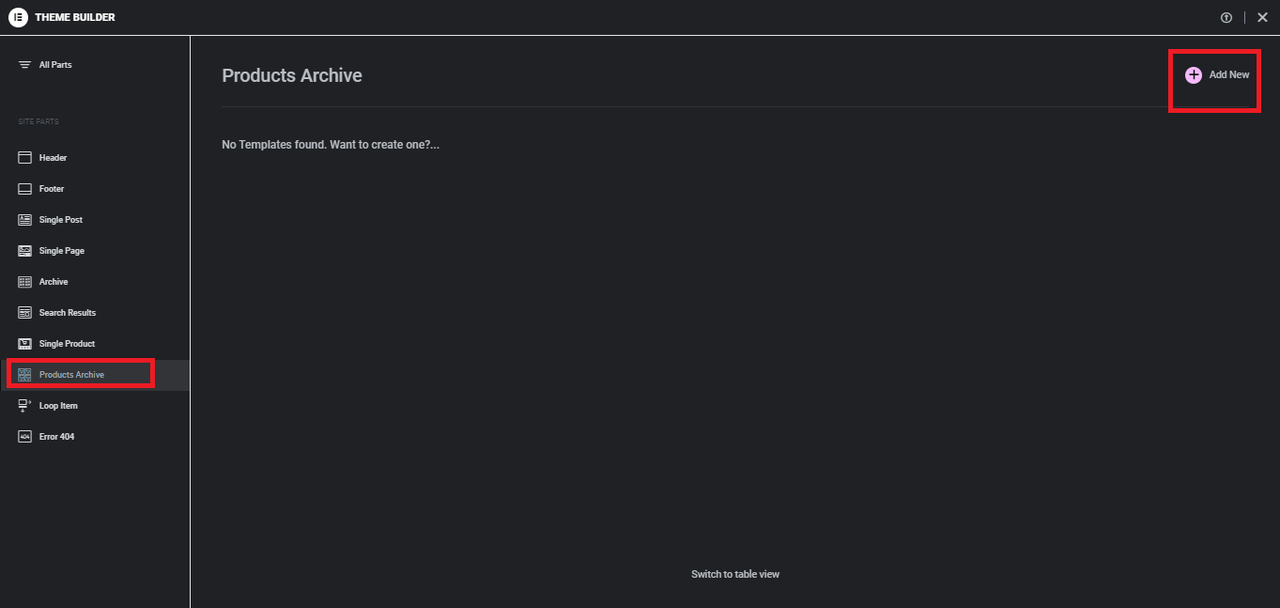Open Single Page templates
This screenshot has height=608, width=1280.
[x=62, y=251]
